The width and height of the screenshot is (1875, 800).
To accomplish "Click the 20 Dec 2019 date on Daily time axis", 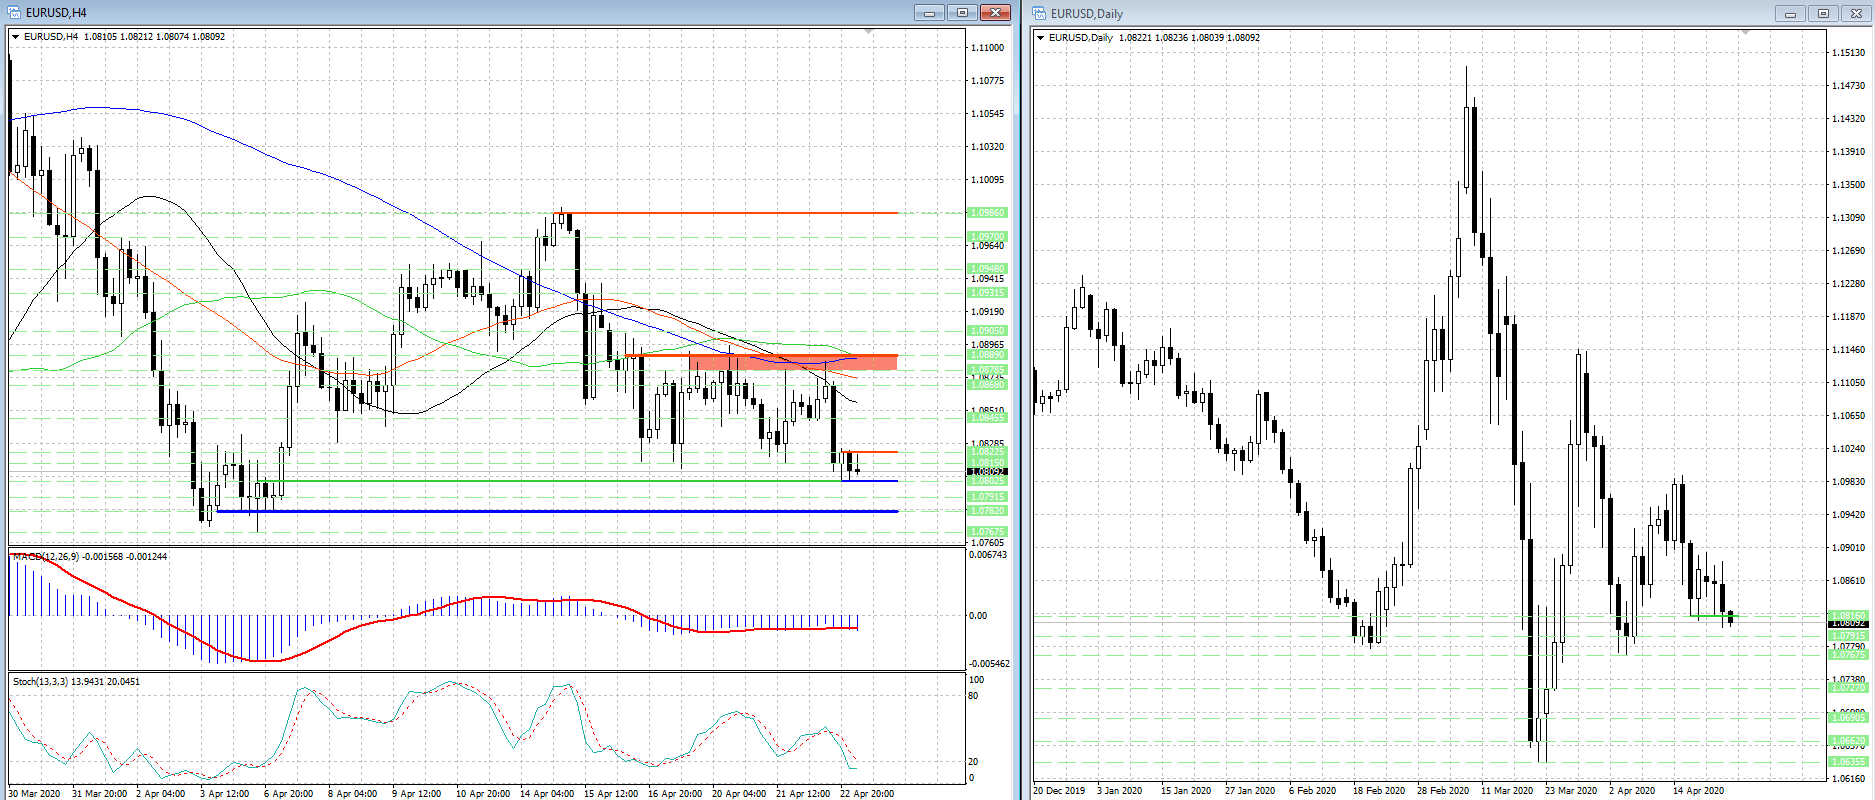I will point(1059,791).
